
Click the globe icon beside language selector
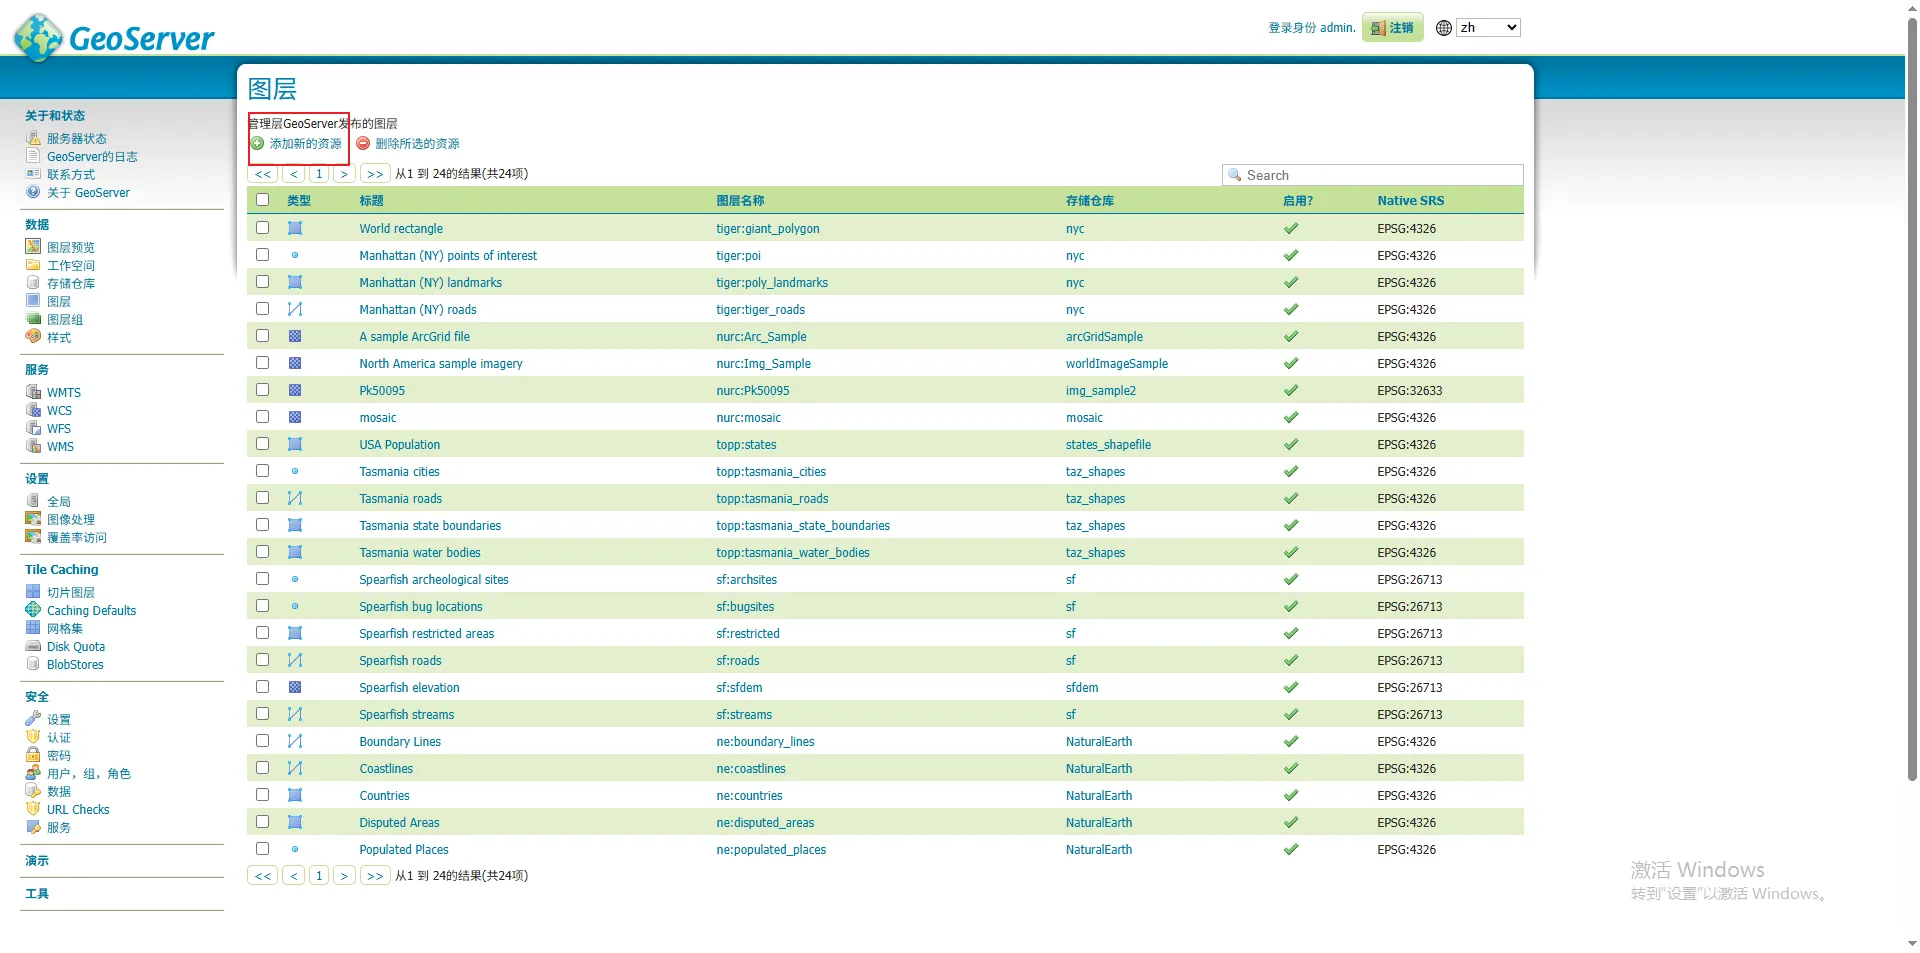click(1443, 28)
